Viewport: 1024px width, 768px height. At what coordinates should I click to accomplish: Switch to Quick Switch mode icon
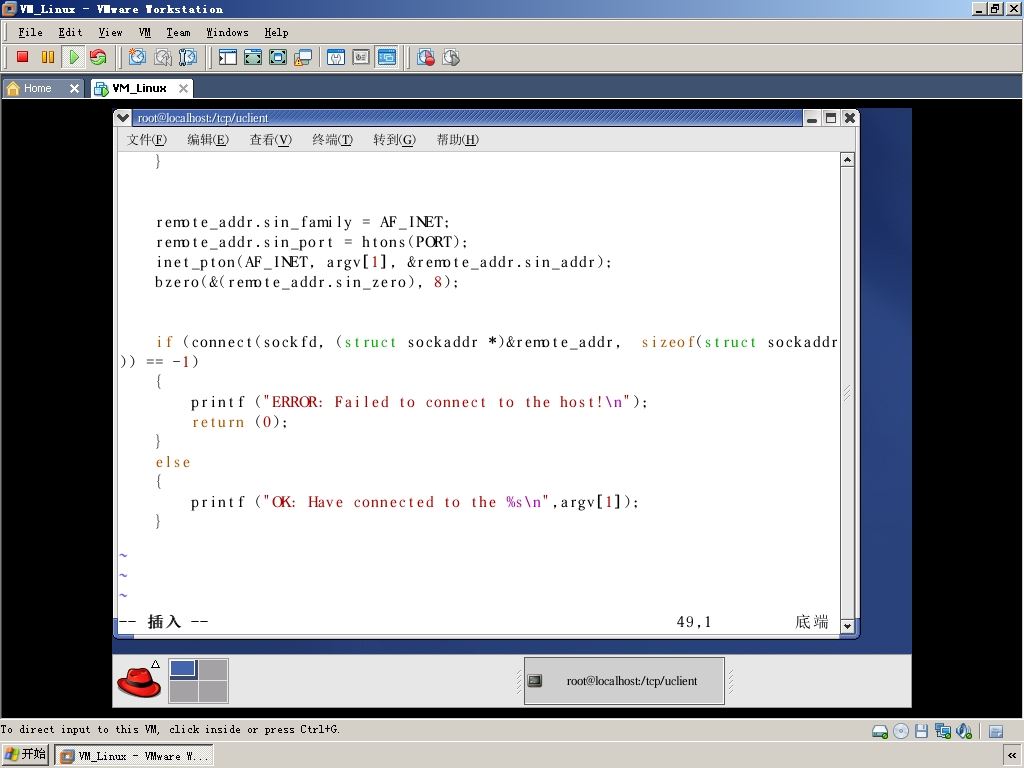point(253,57)
